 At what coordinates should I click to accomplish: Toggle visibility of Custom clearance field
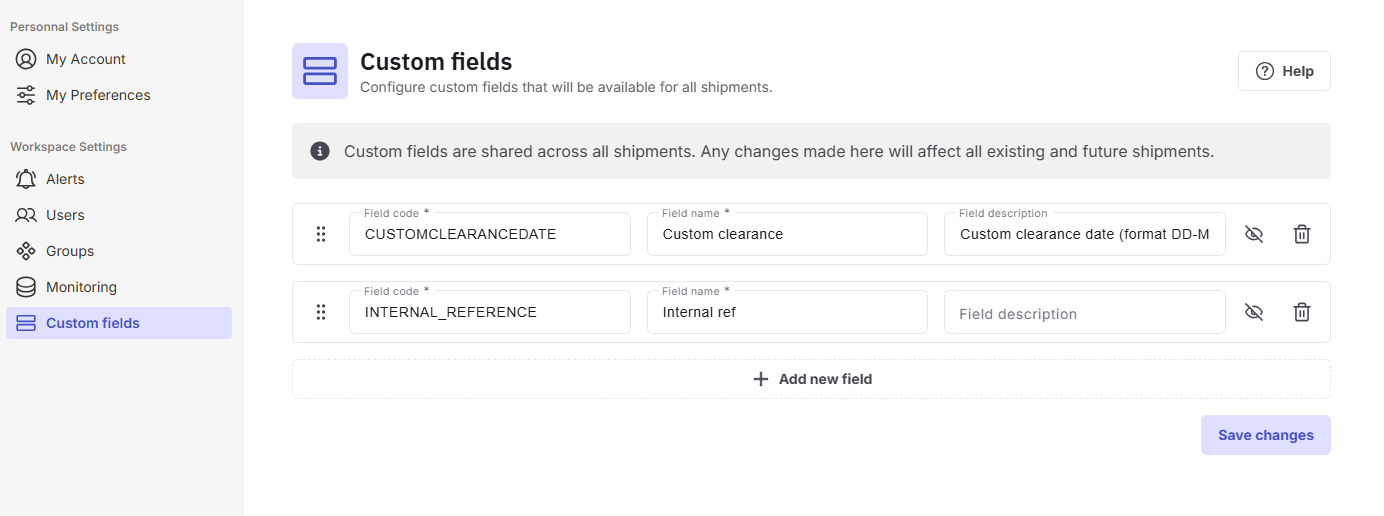coord(1254,234)
